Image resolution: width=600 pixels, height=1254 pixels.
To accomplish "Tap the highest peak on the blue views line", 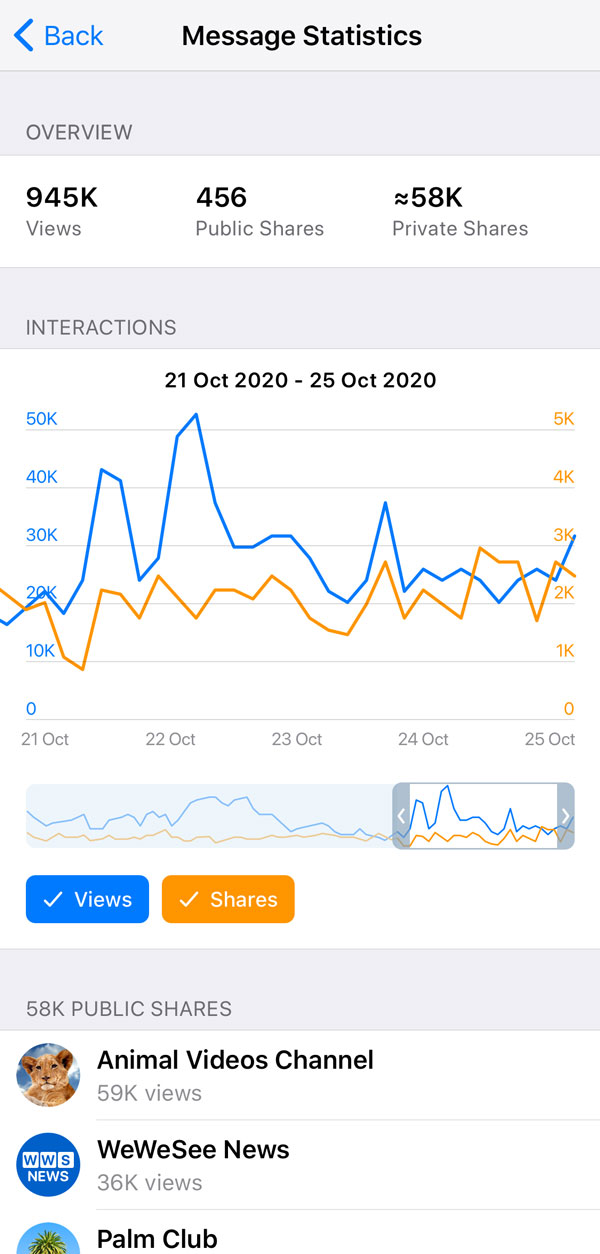I will [196, 412].
